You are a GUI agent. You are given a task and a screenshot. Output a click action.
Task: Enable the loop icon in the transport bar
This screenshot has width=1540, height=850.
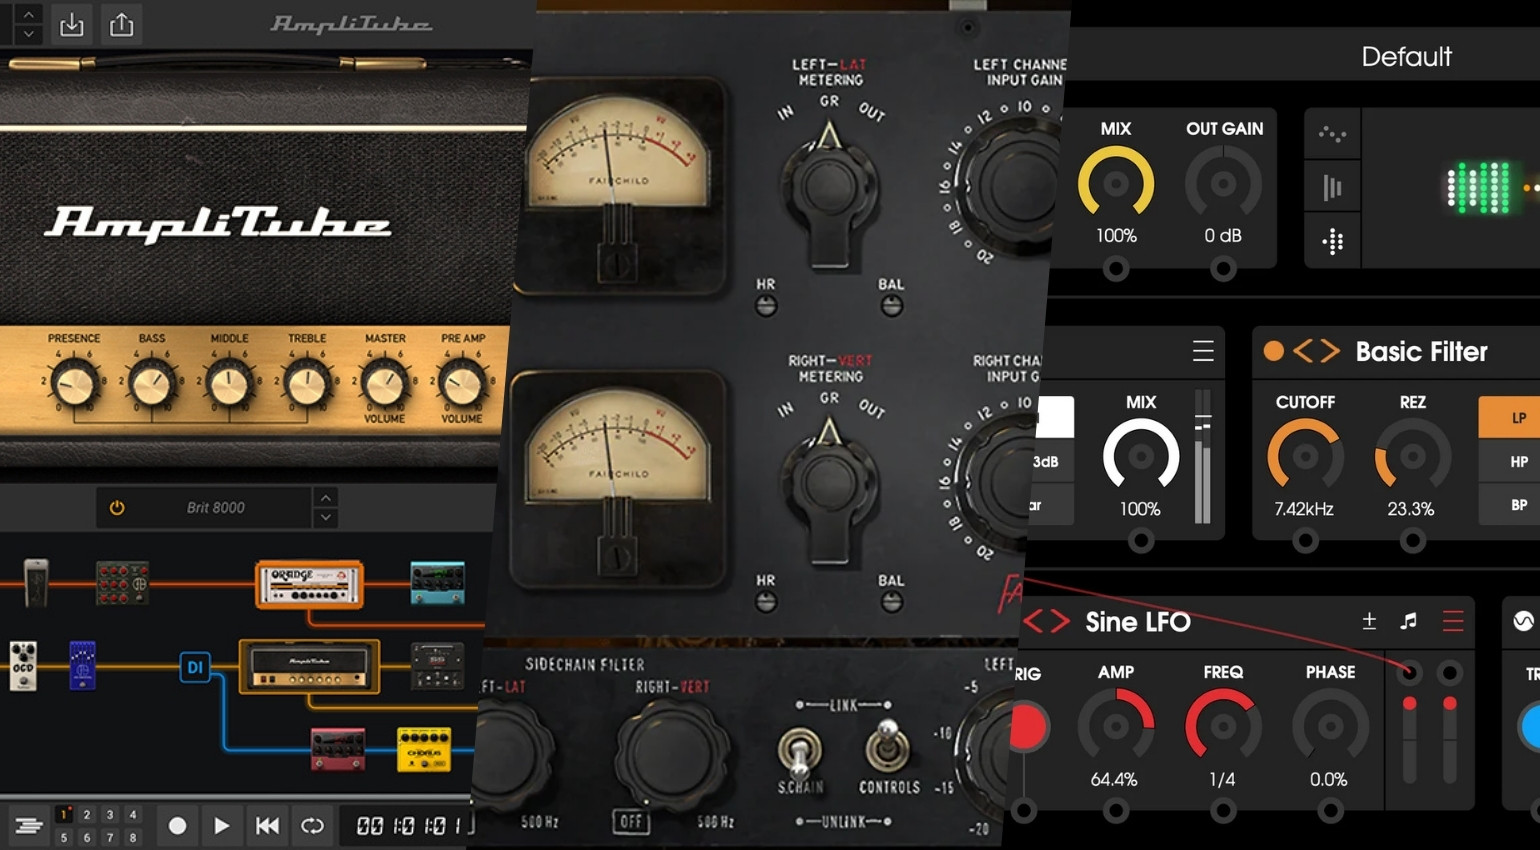coord(311,825)
